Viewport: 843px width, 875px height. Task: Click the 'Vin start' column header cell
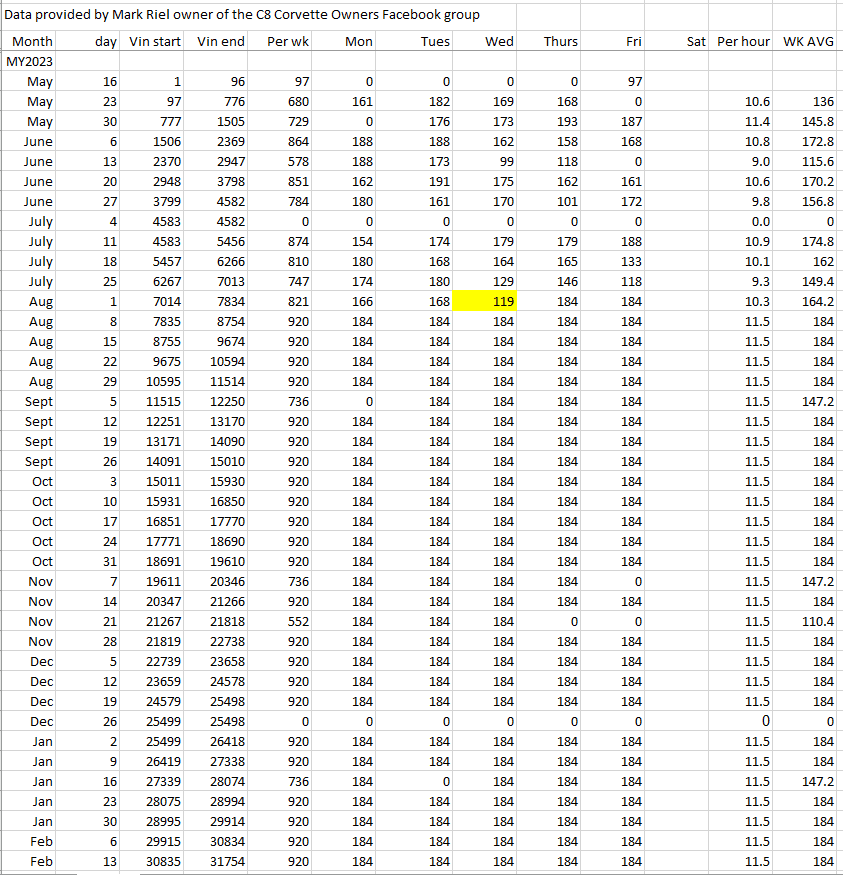(x=156, y=41)
